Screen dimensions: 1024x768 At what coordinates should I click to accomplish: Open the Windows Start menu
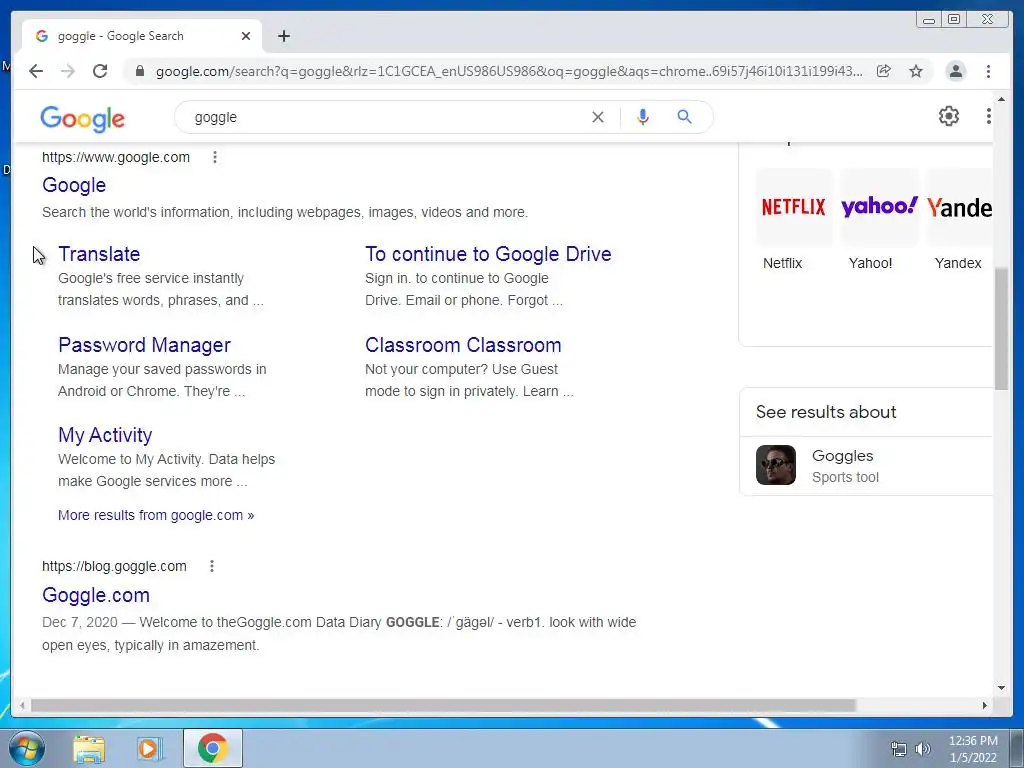coord(27,748)
